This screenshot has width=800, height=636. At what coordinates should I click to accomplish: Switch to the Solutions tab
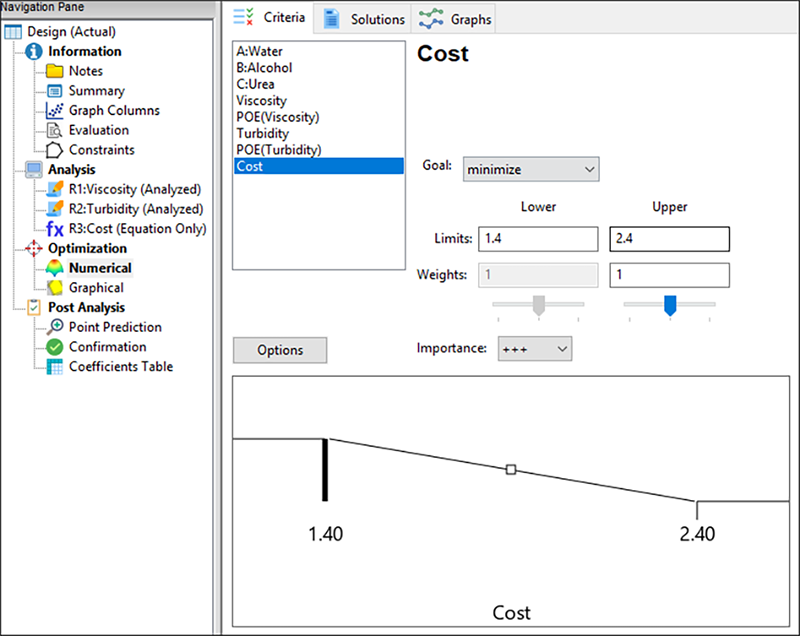point(365,19)
